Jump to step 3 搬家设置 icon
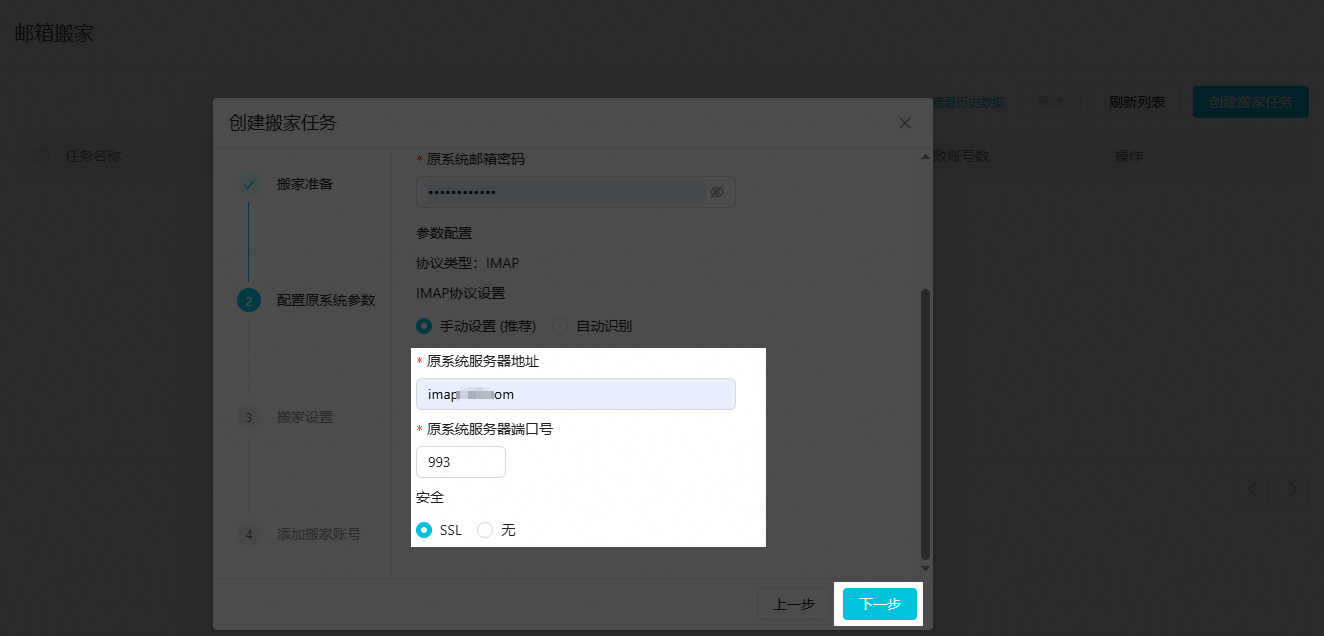The width and height of the screenshot is (1324, 636). [248, 417]
